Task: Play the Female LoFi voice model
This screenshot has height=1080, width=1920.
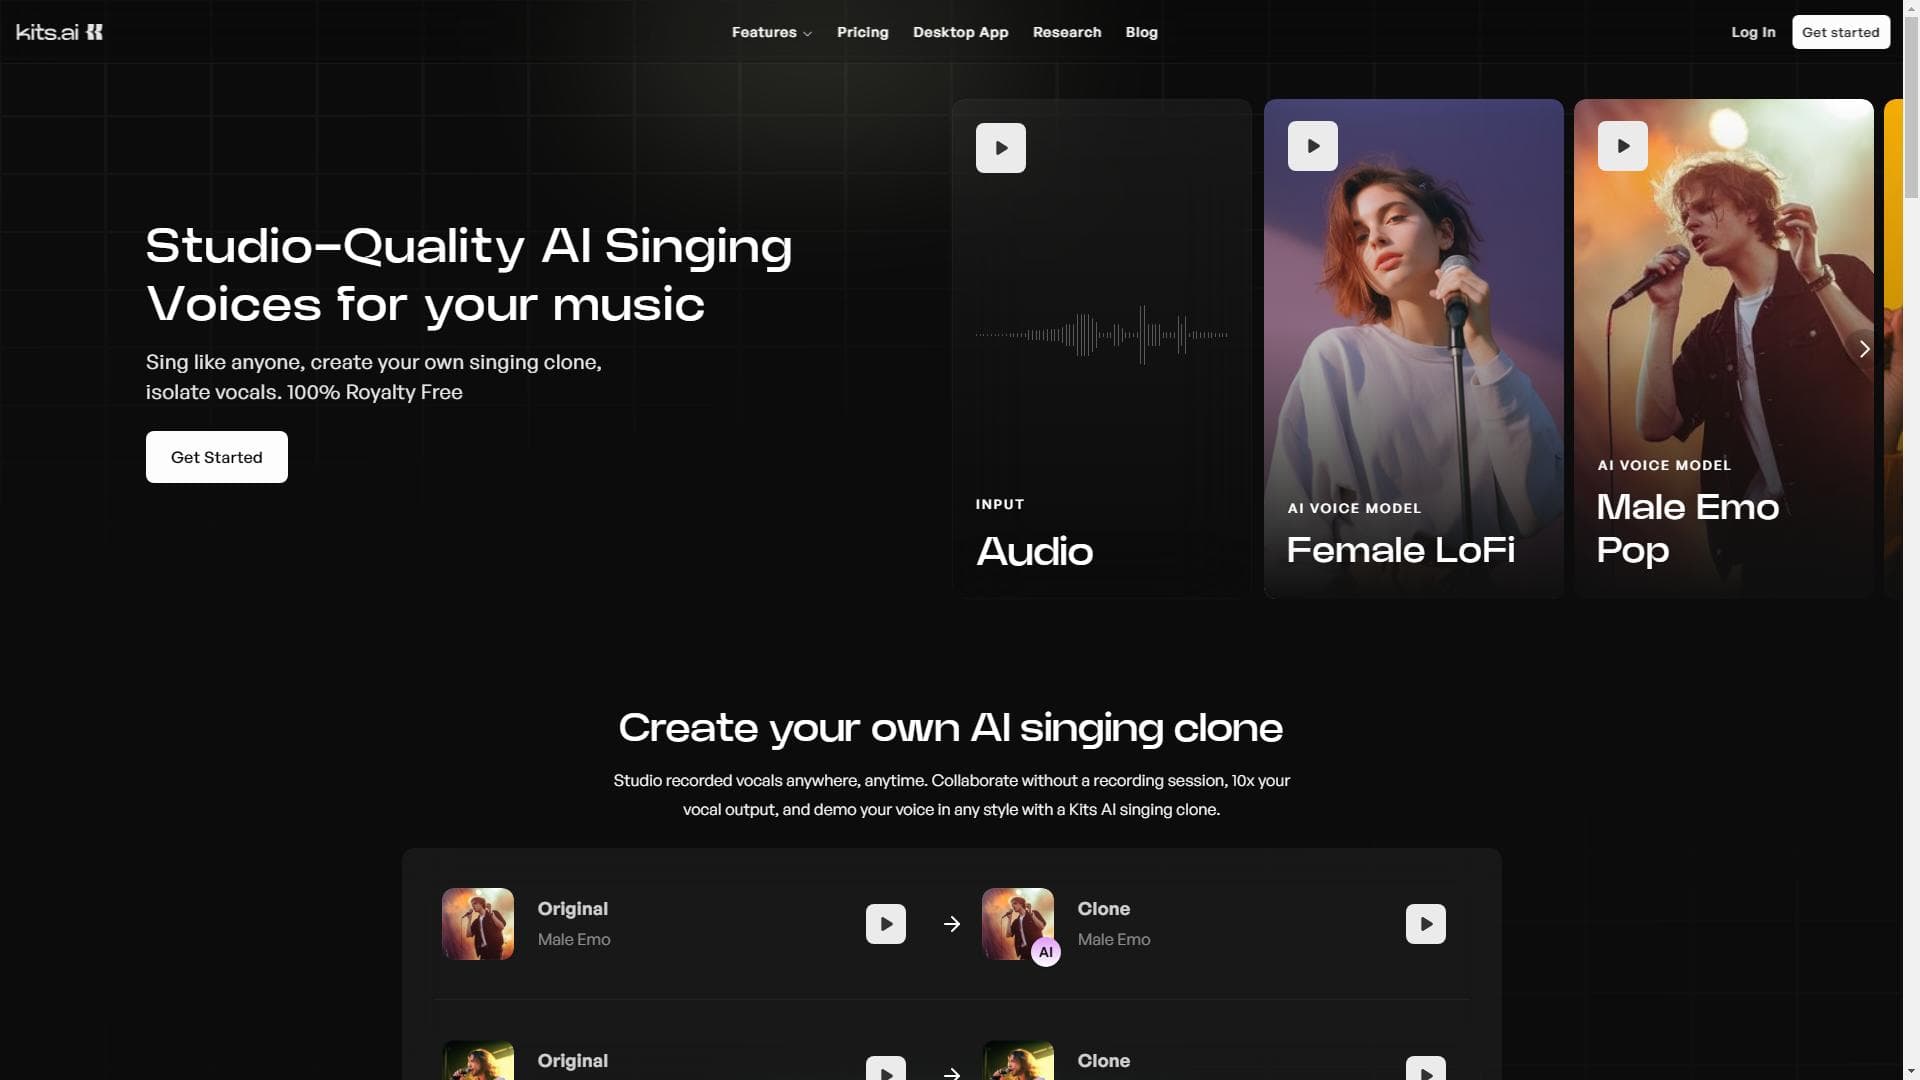Action: coord(1312,146)
